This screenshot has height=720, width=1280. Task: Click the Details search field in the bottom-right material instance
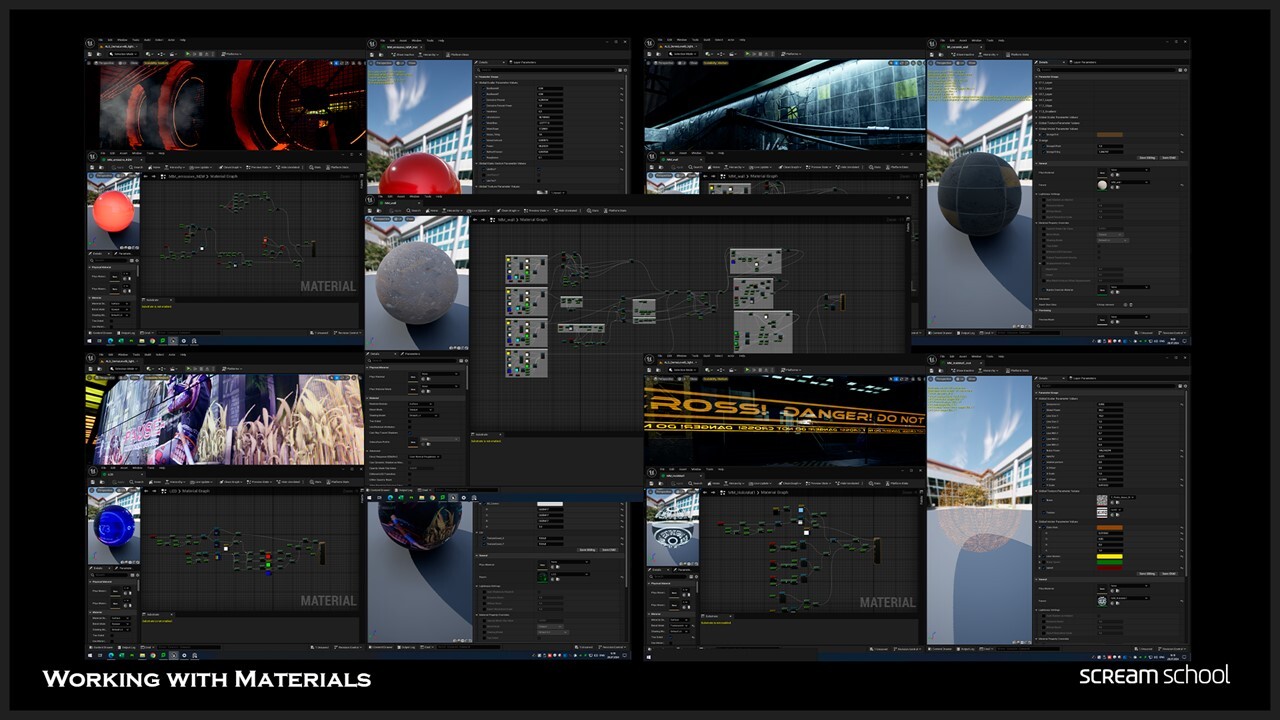click(x=1105, y=386)
